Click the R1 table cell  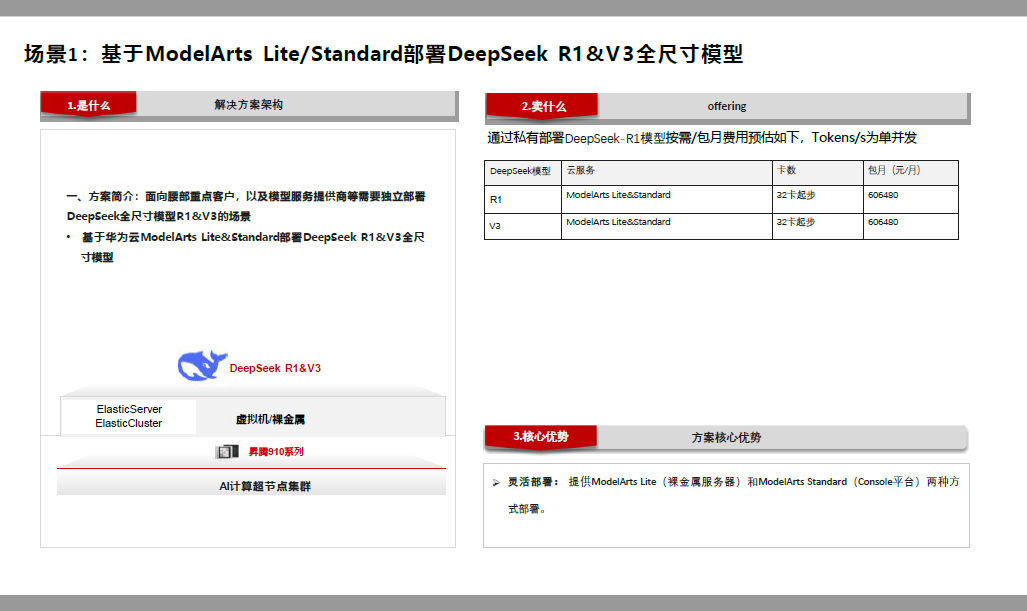(523, 199)
